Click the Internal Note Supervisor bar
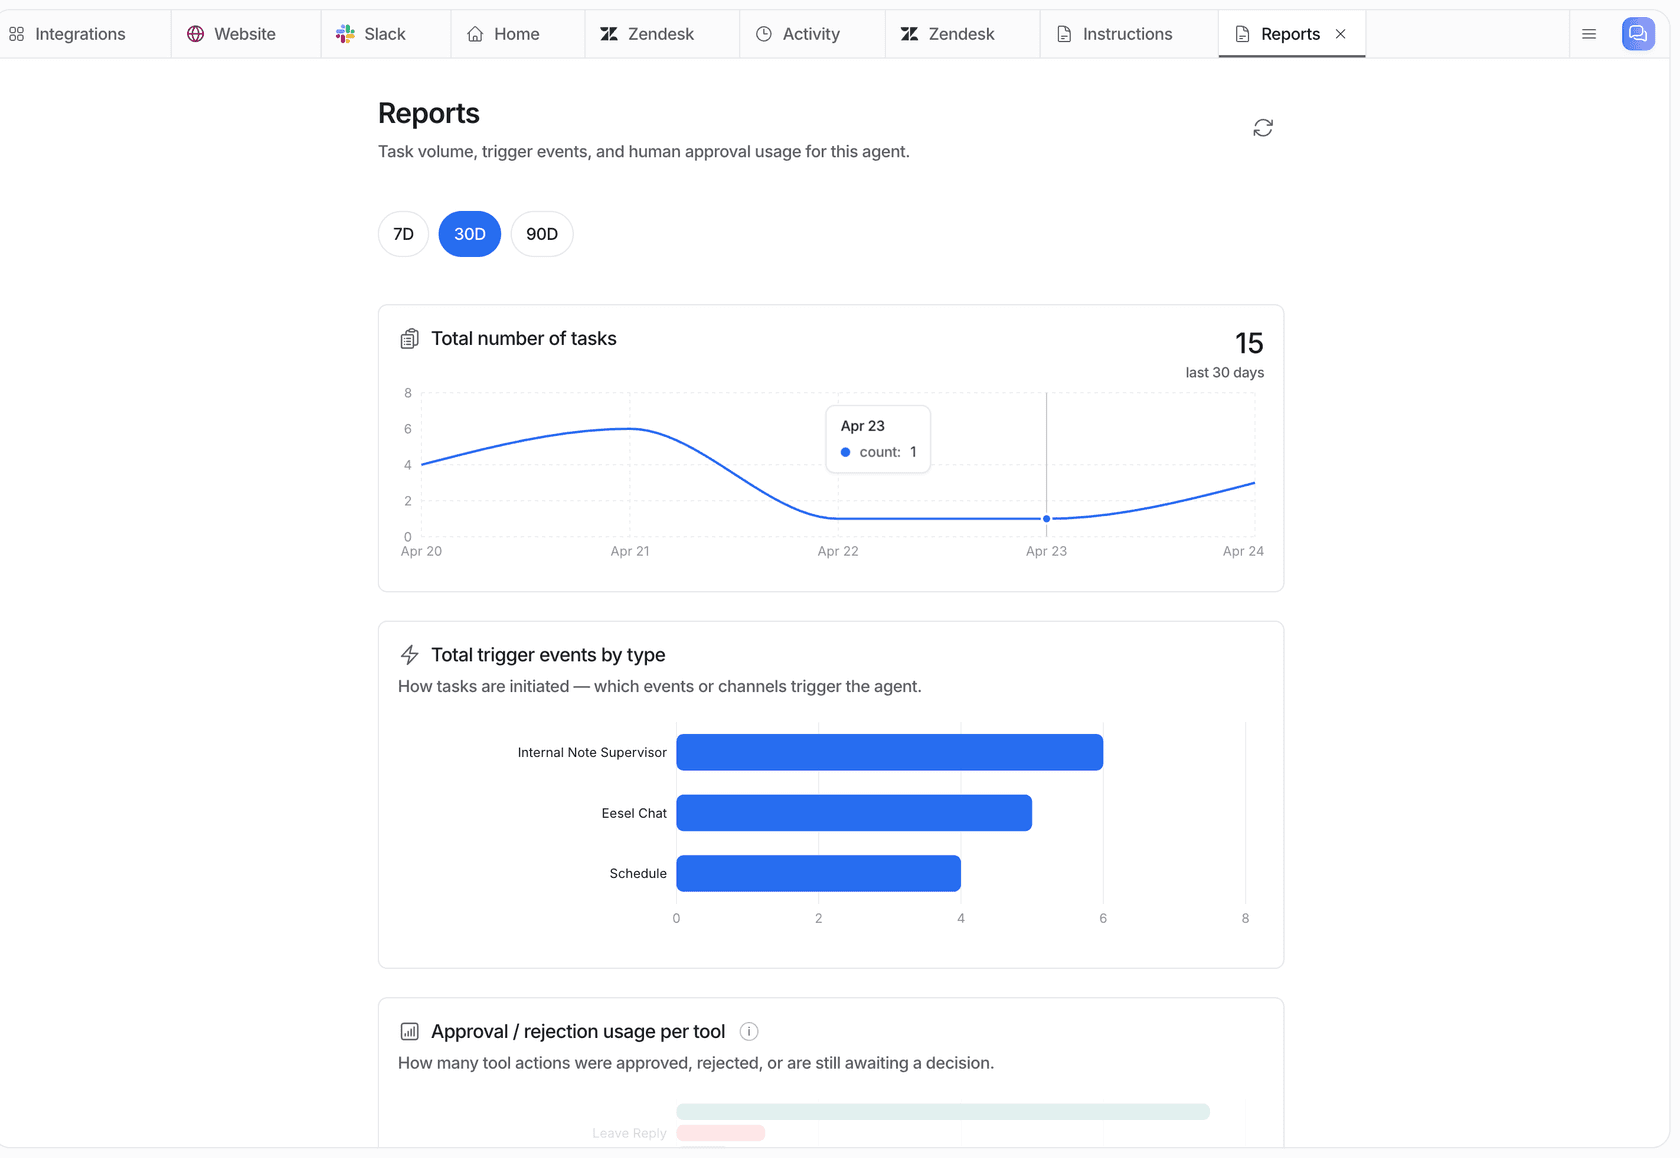Viewport: 1680px width, 1158px height. [x=890, y=752]
